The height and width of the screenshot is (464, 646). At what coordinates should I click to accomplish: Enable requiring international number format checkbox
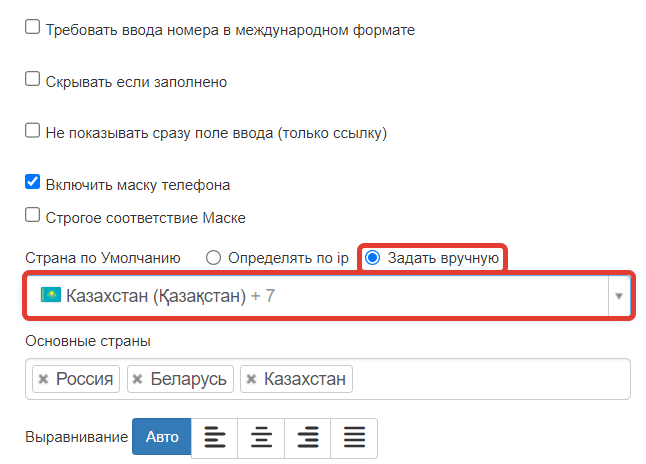tap(33, 27)
